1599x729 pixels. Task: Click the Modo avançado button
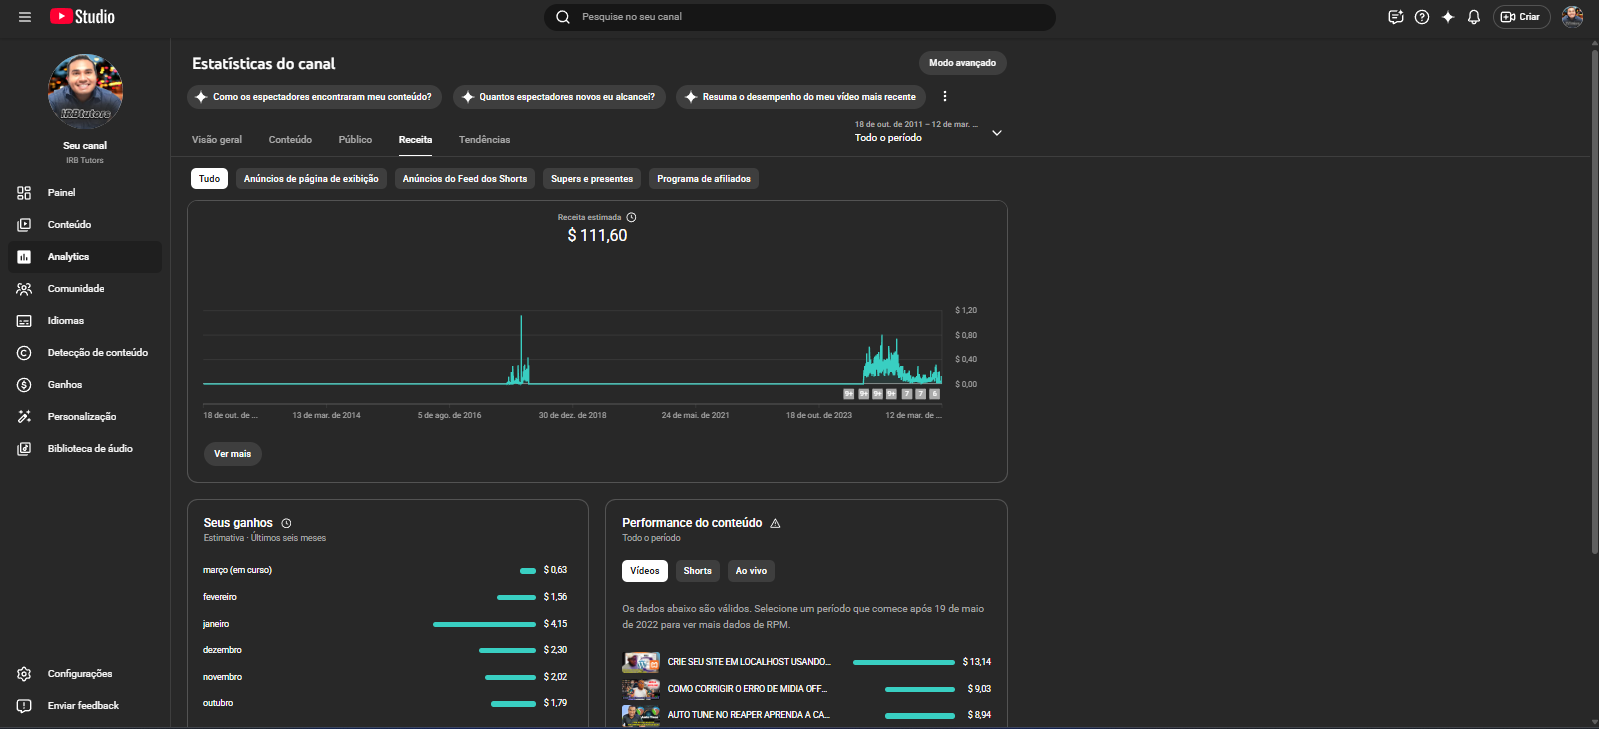coord(962,63)
